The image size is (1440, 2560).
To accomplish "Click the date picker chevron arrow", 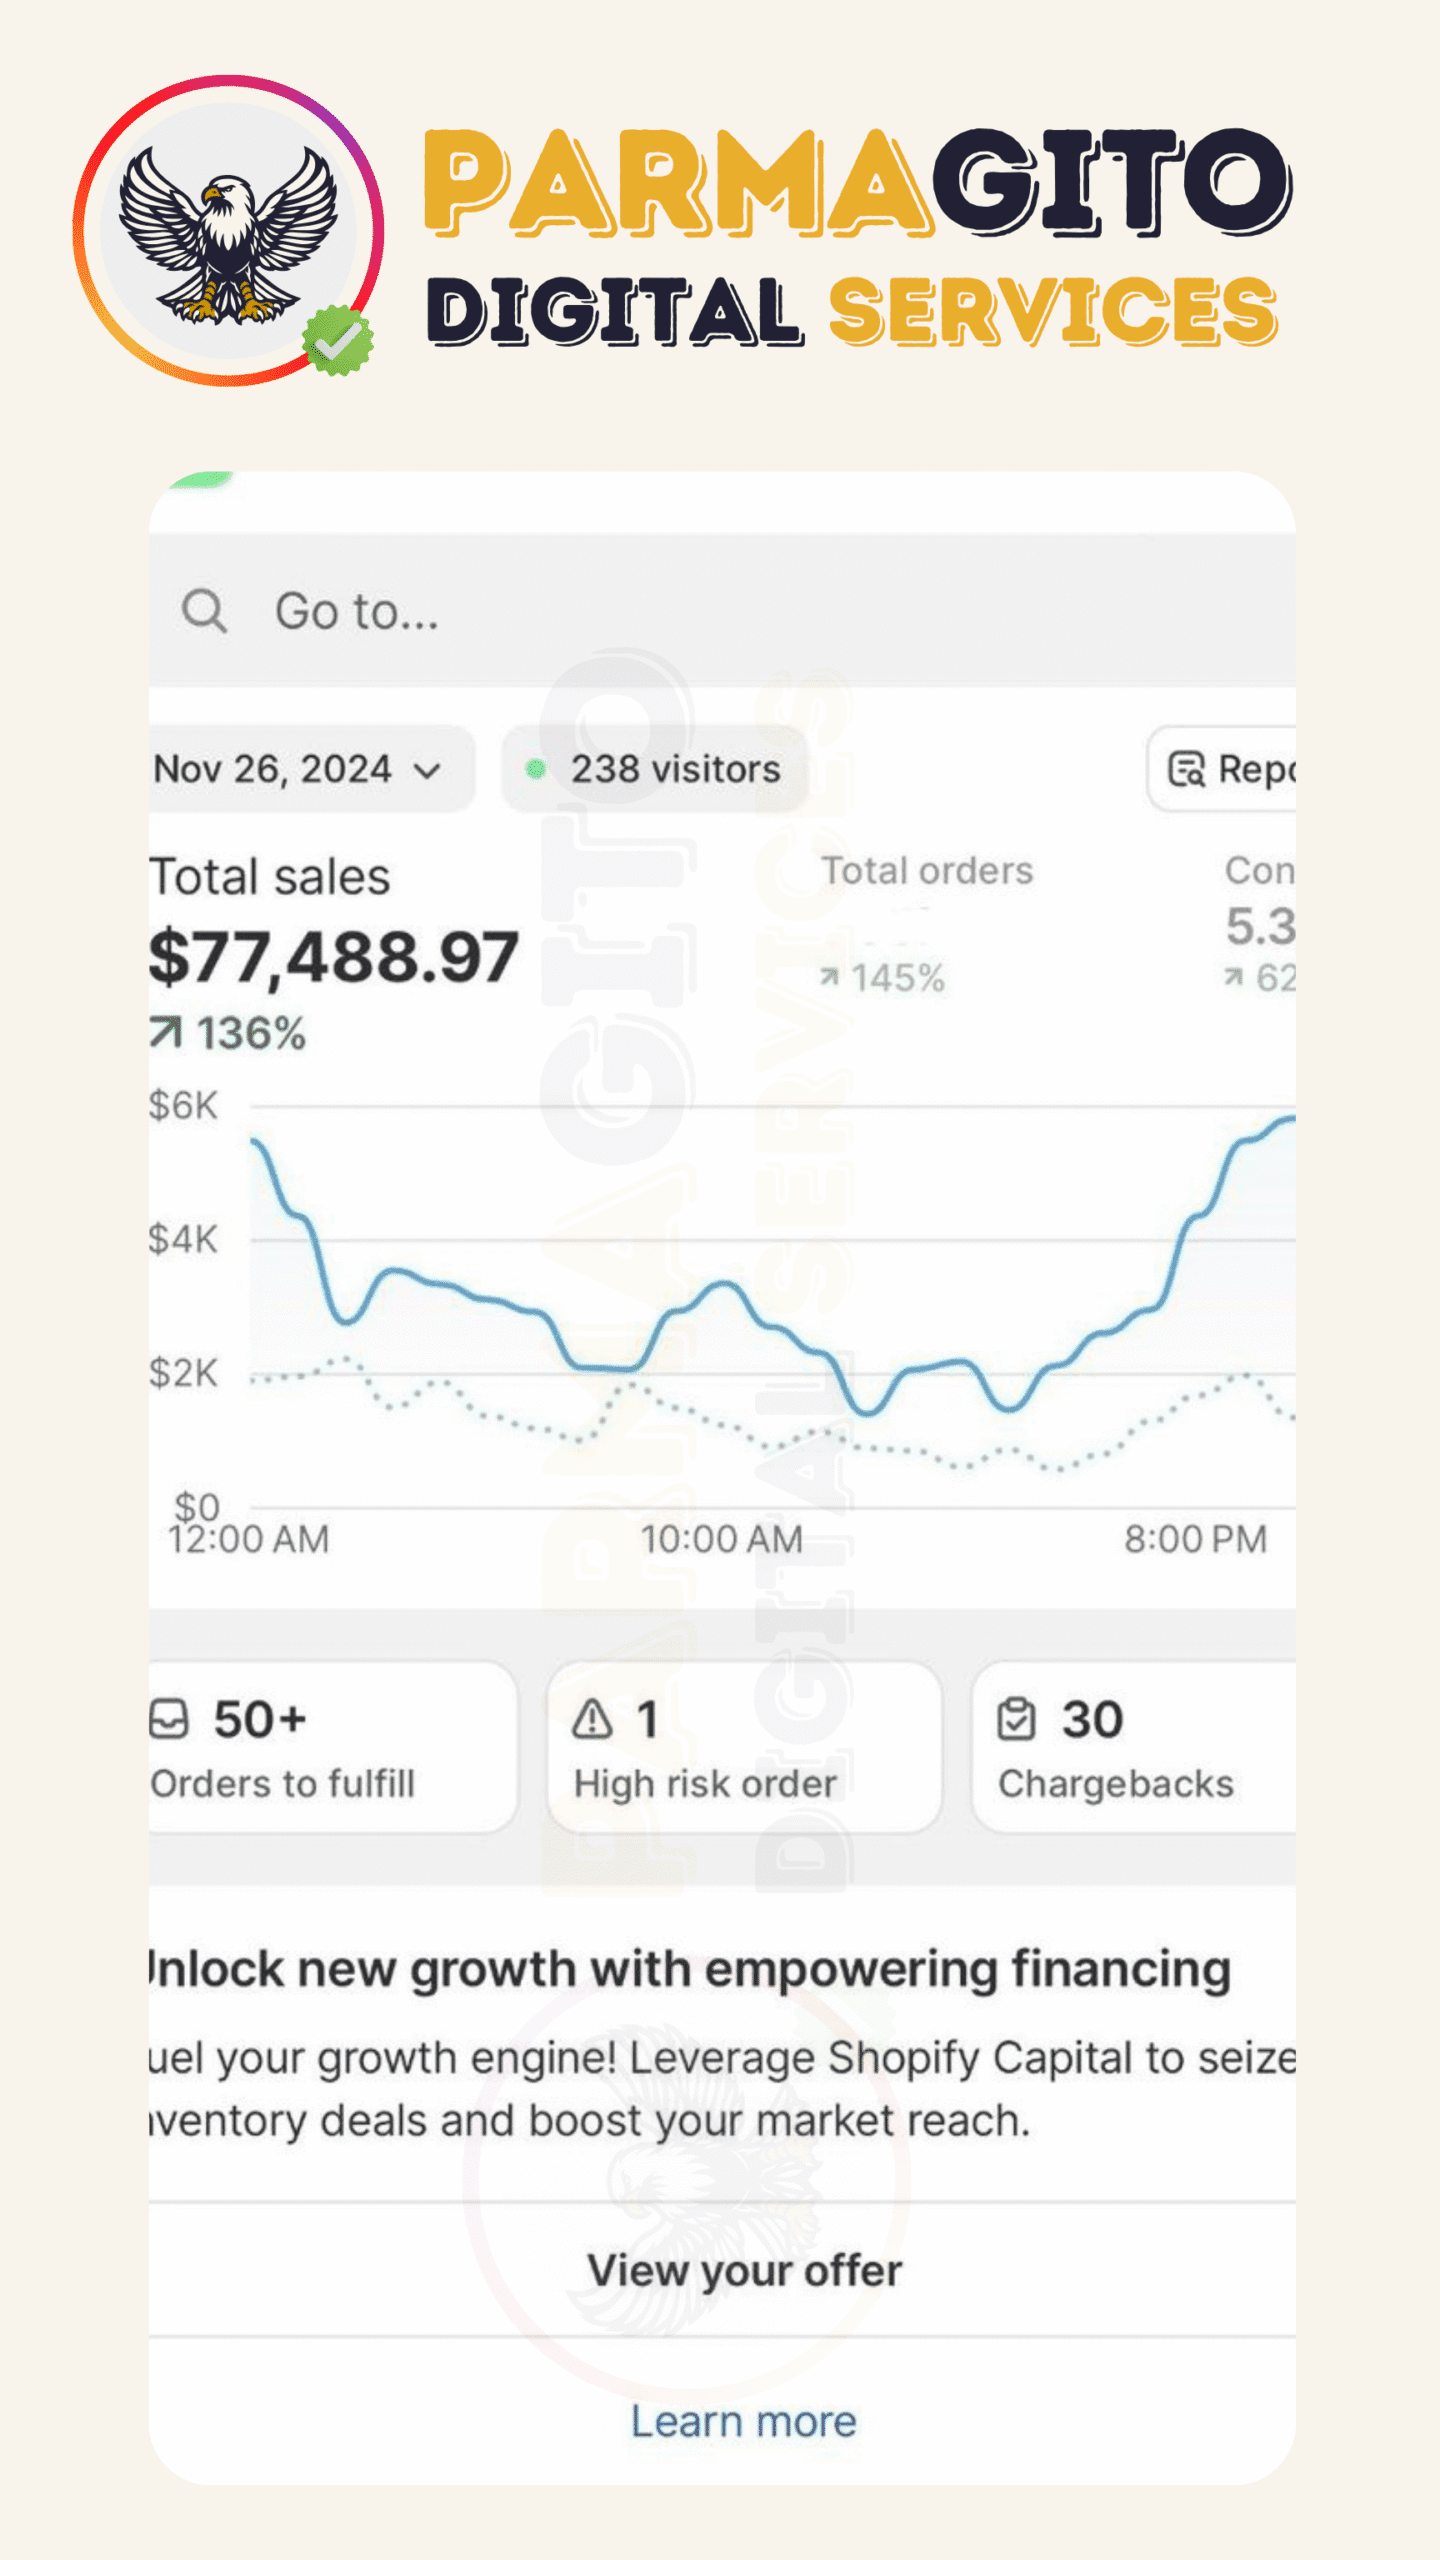I will click(x=428, y=771).
